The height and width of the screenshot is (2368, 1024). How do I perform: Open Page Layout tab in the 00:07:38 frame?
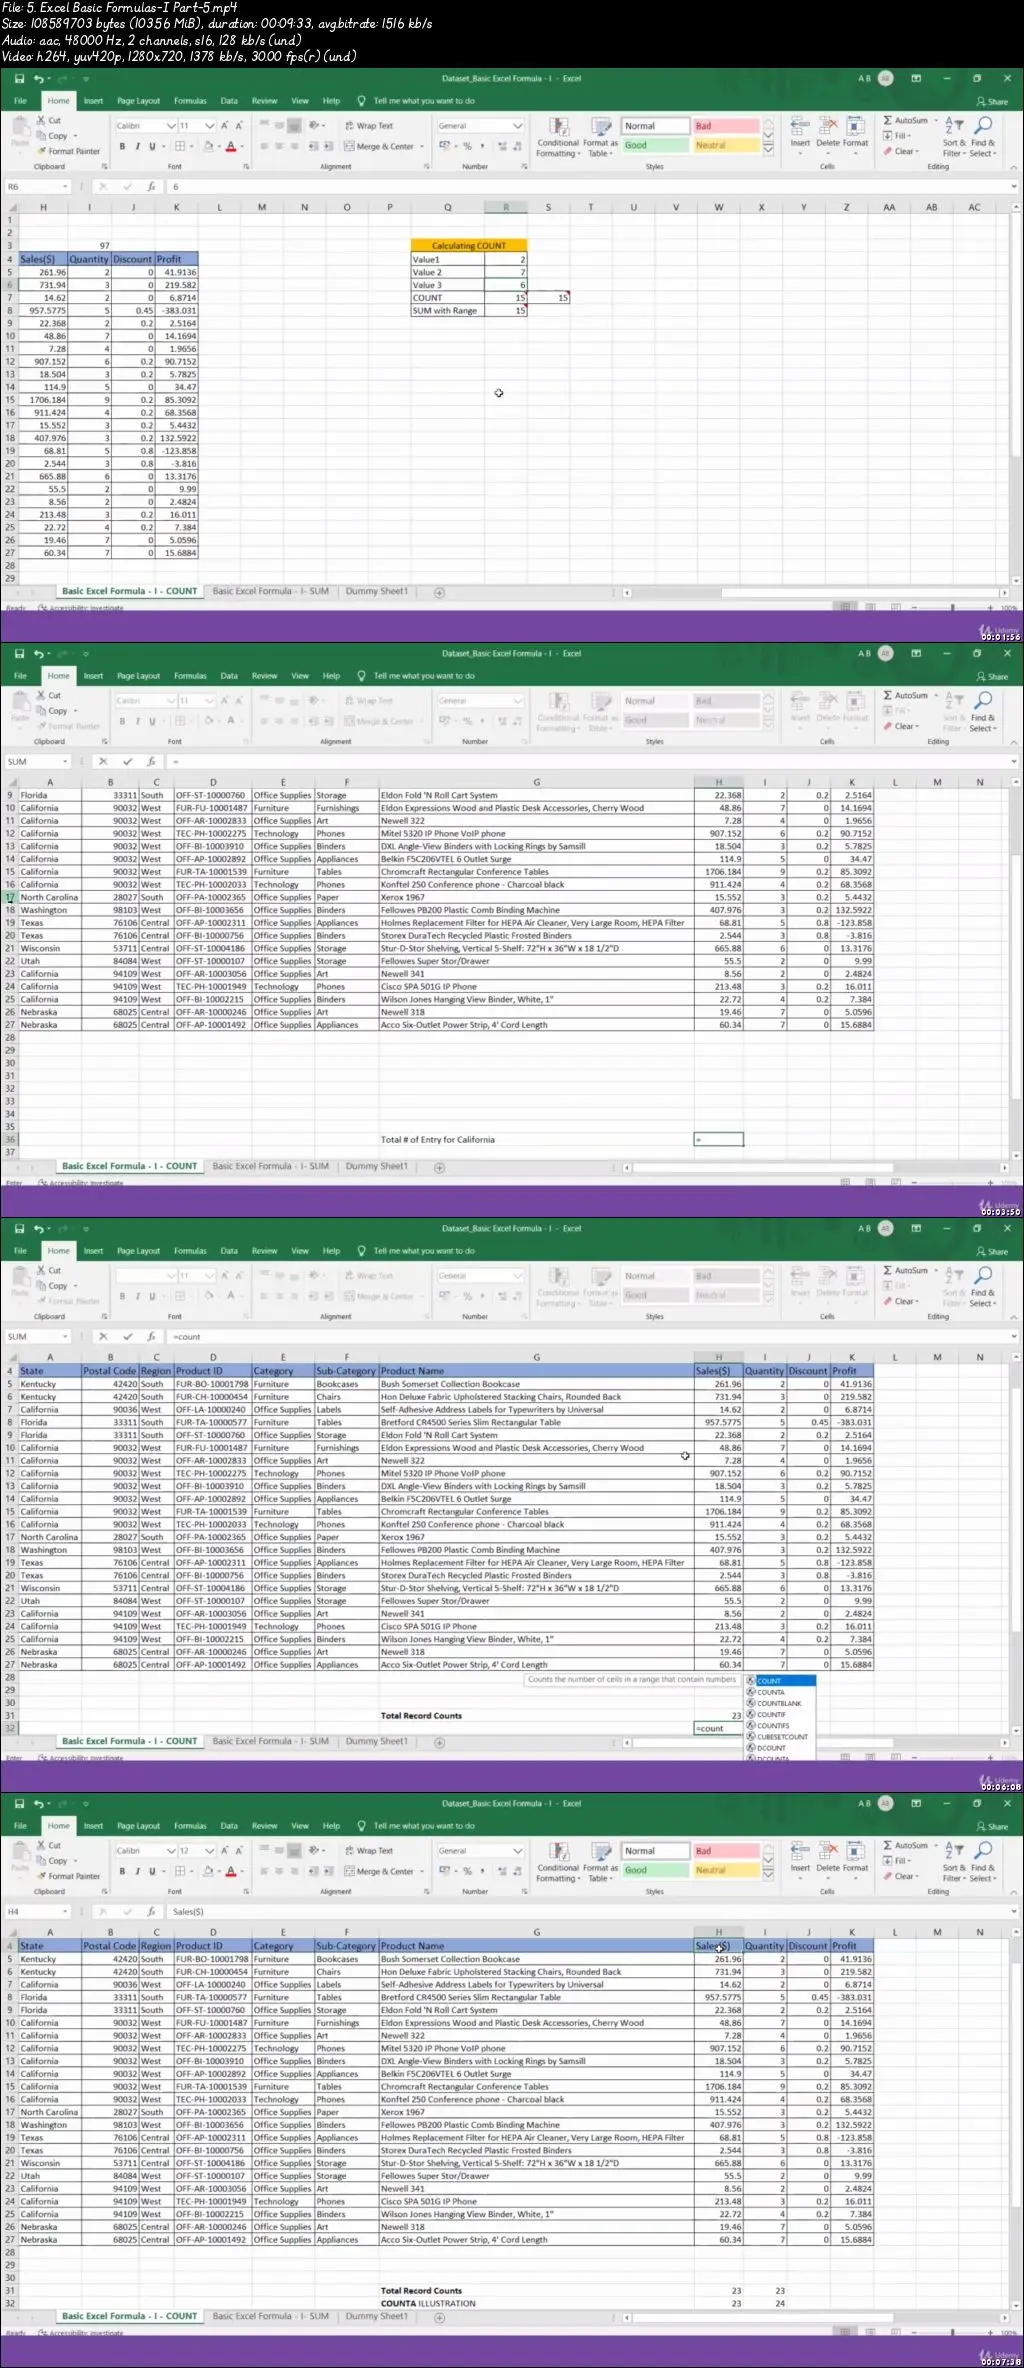tap(138, 1826)
